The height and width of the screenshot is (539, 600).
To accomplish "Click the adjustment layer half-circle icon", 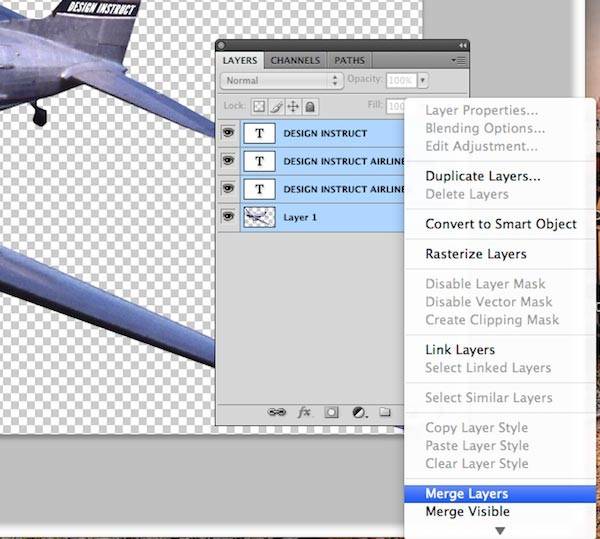I will (x=359, y=411).
